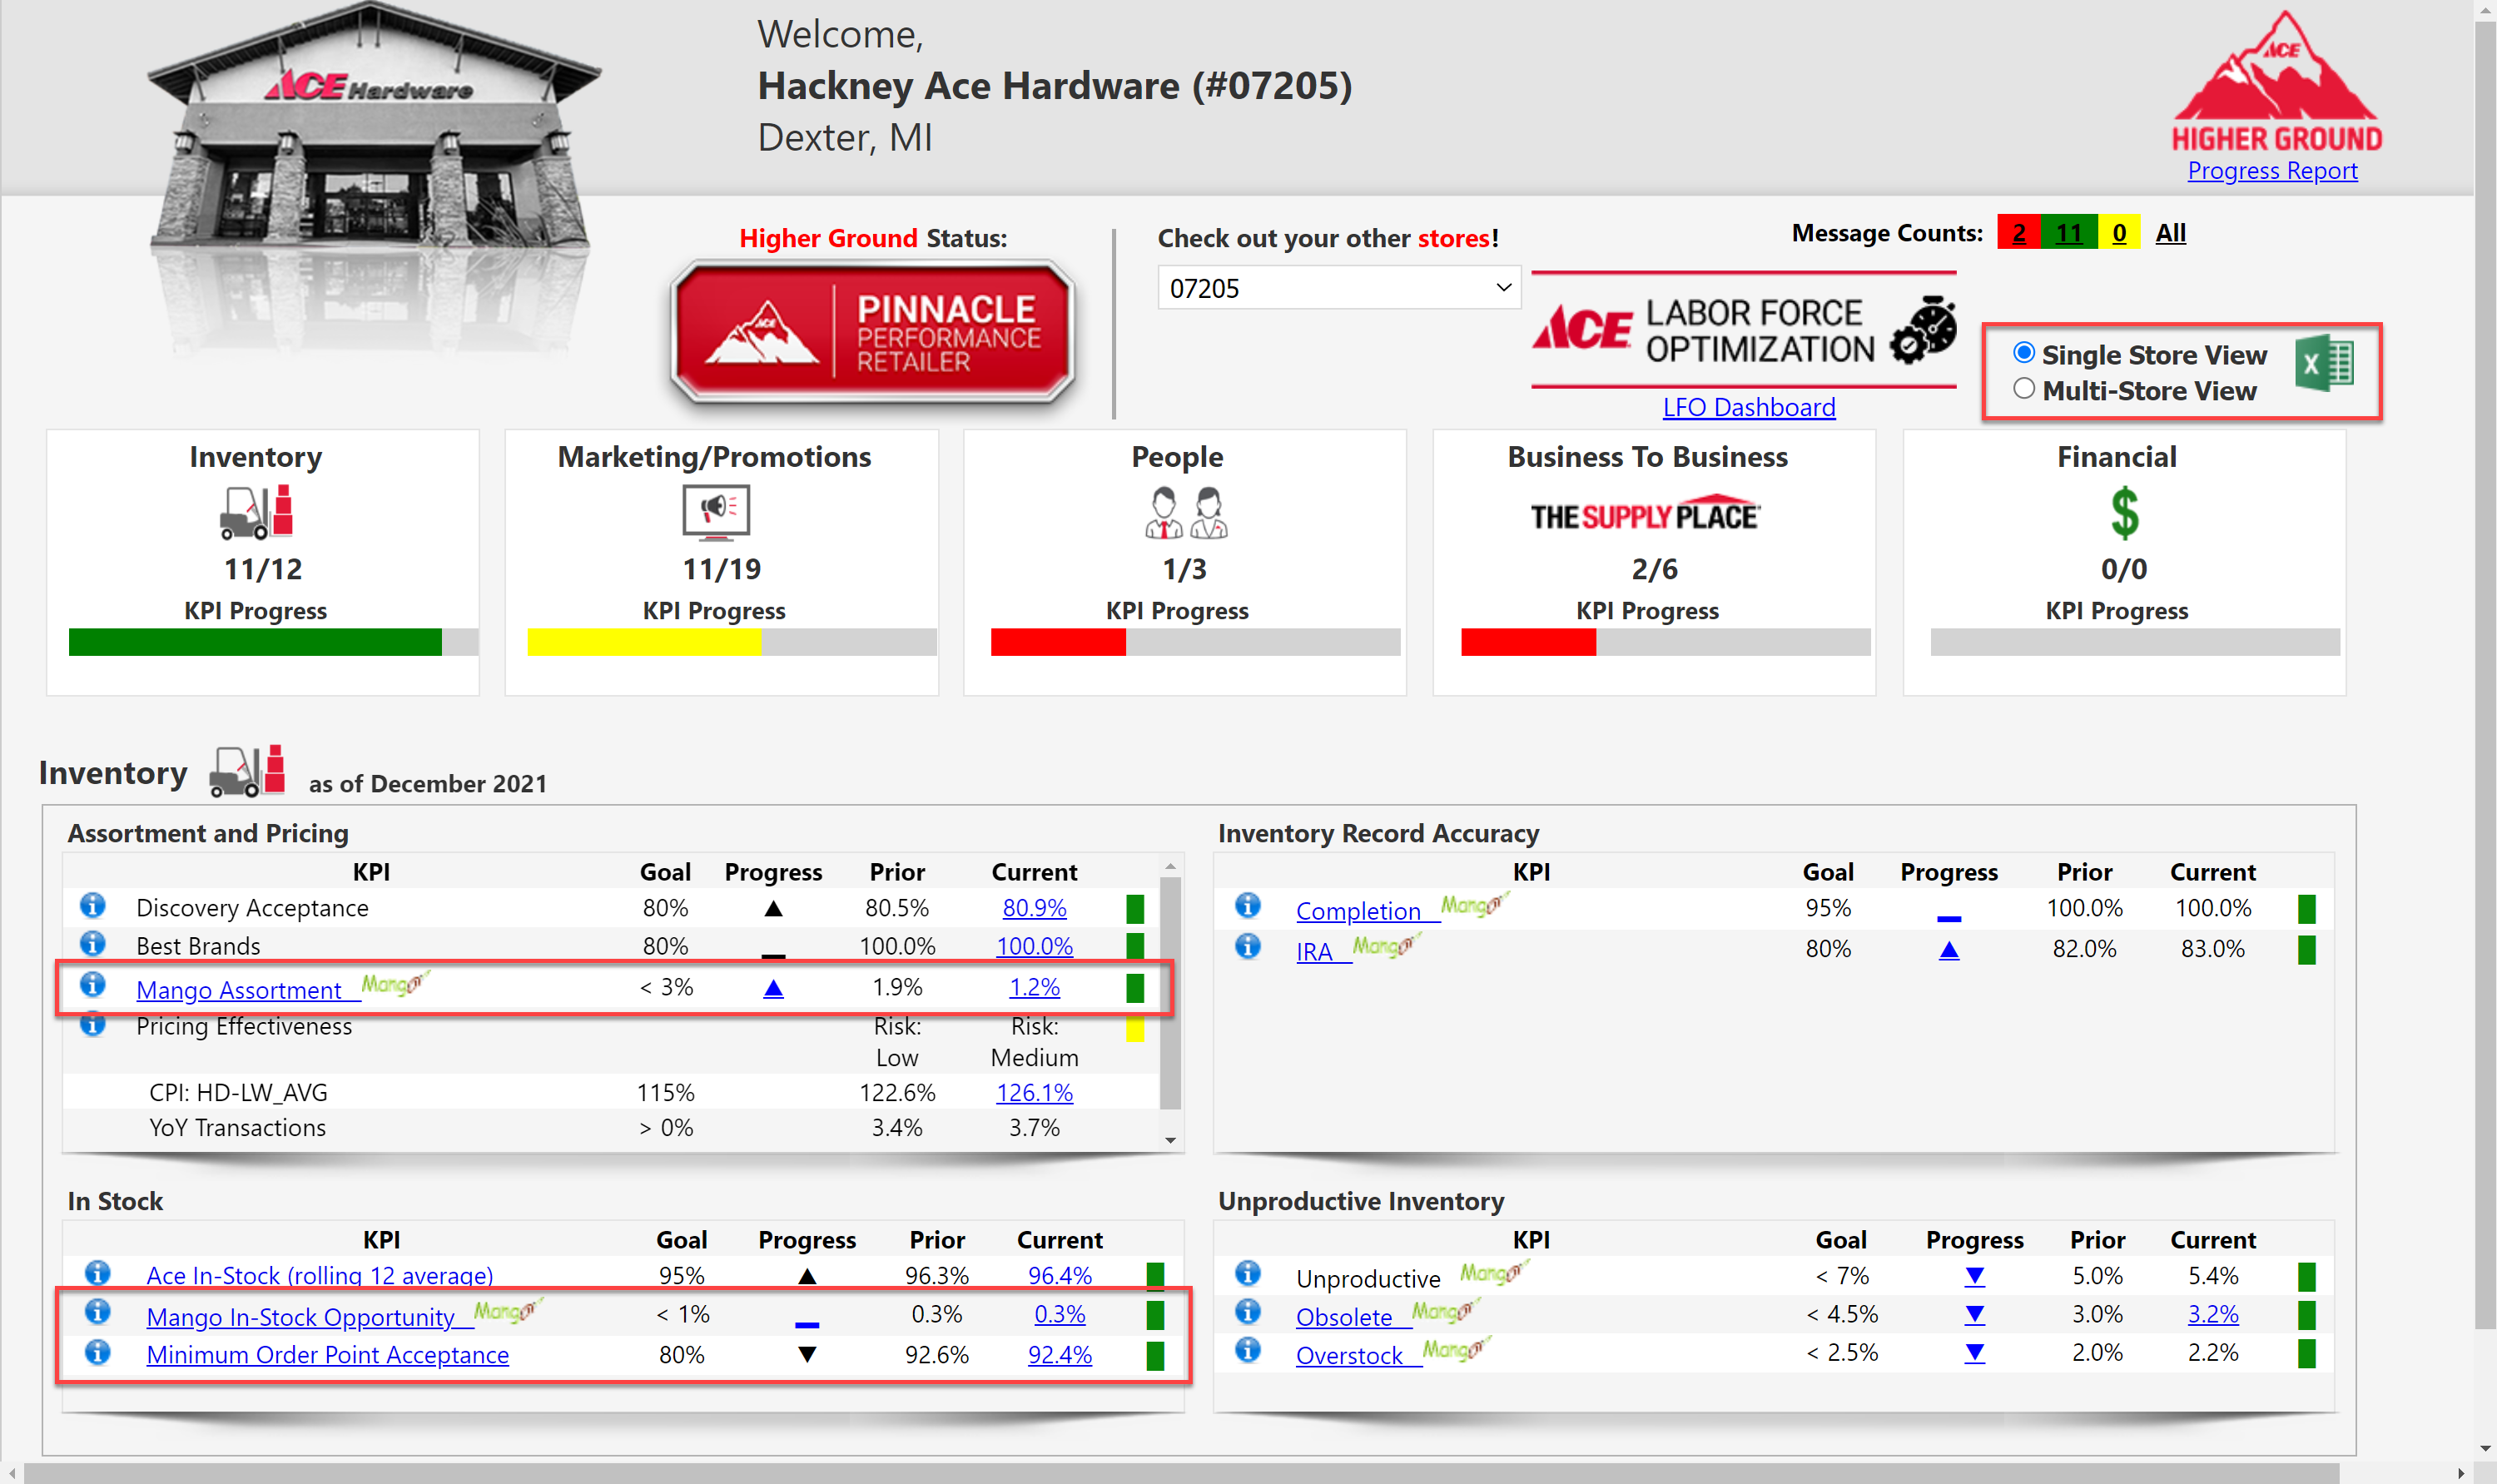The image size is (2497, 1484).
Task: Click the Inventory forklift icon in tile
Action: [257, 512]
